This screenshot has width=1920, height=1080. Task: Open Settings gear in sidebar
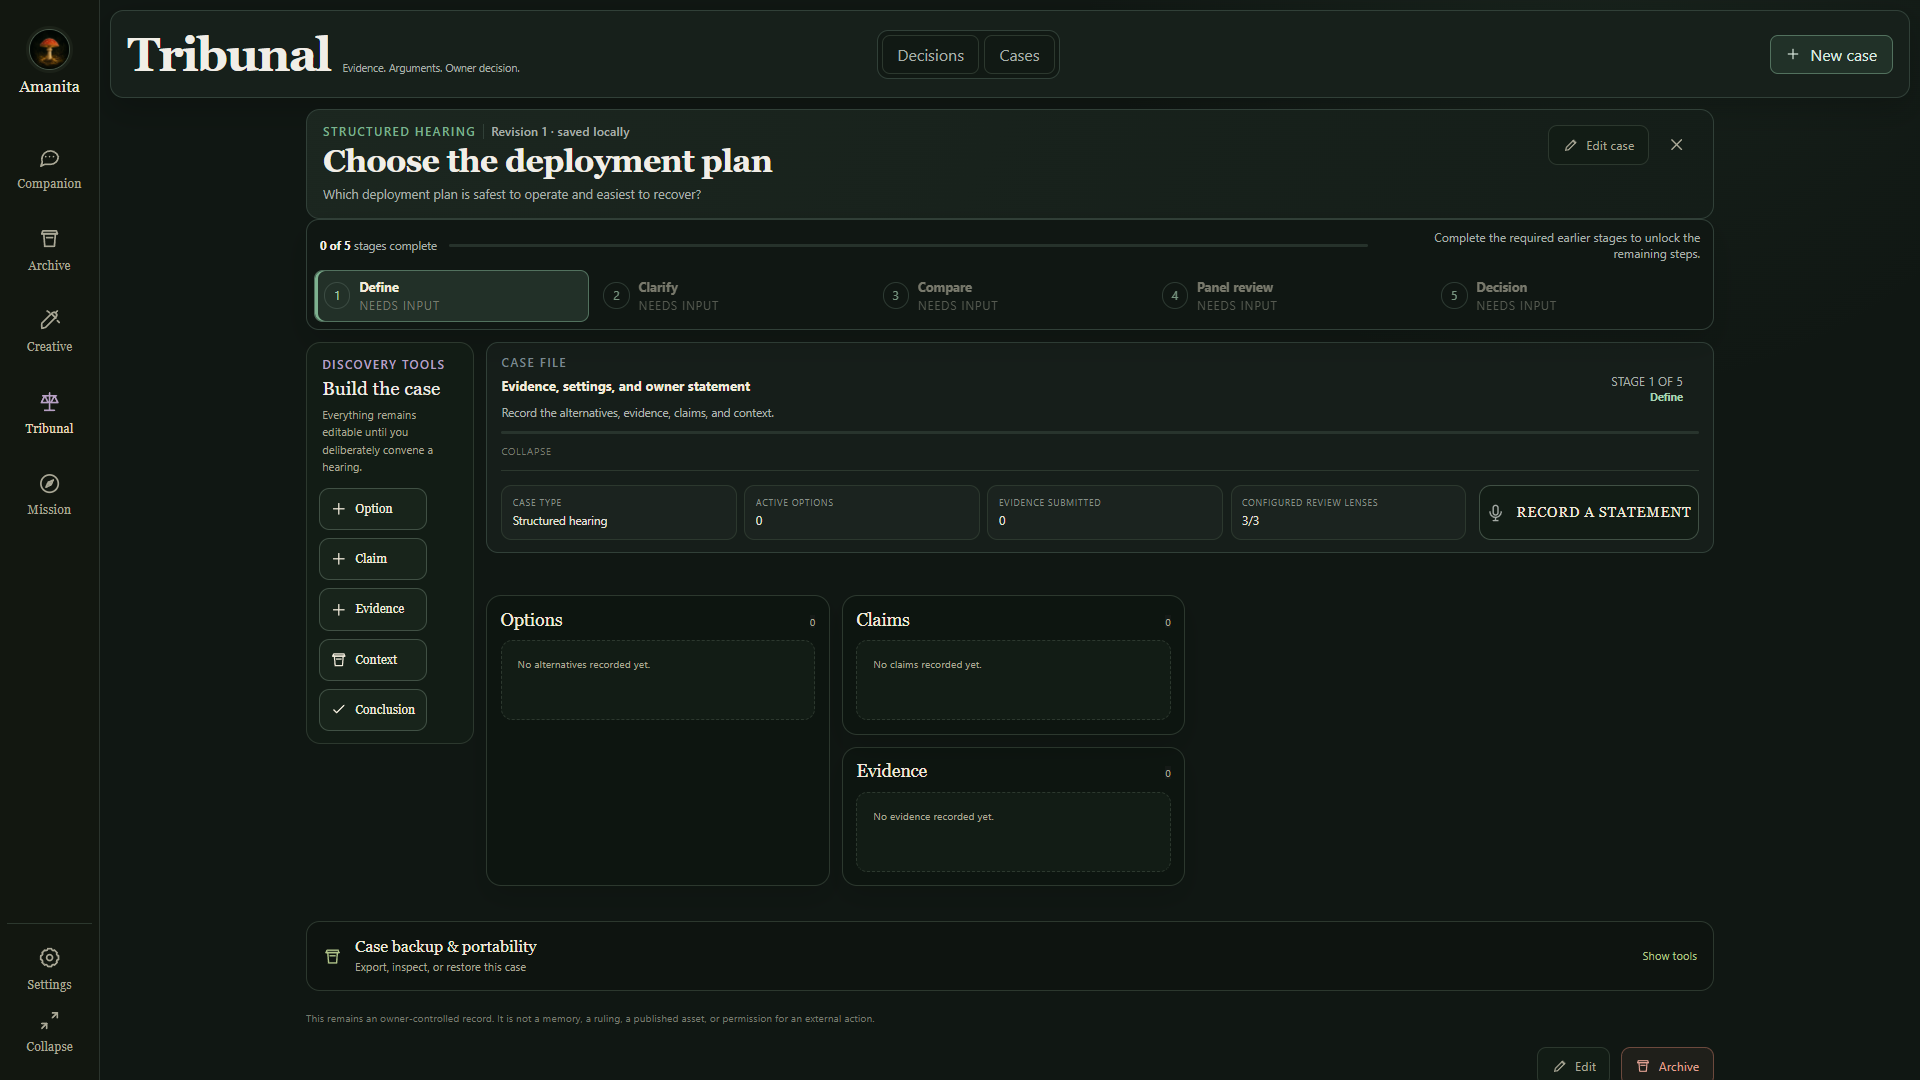[49, 958]
